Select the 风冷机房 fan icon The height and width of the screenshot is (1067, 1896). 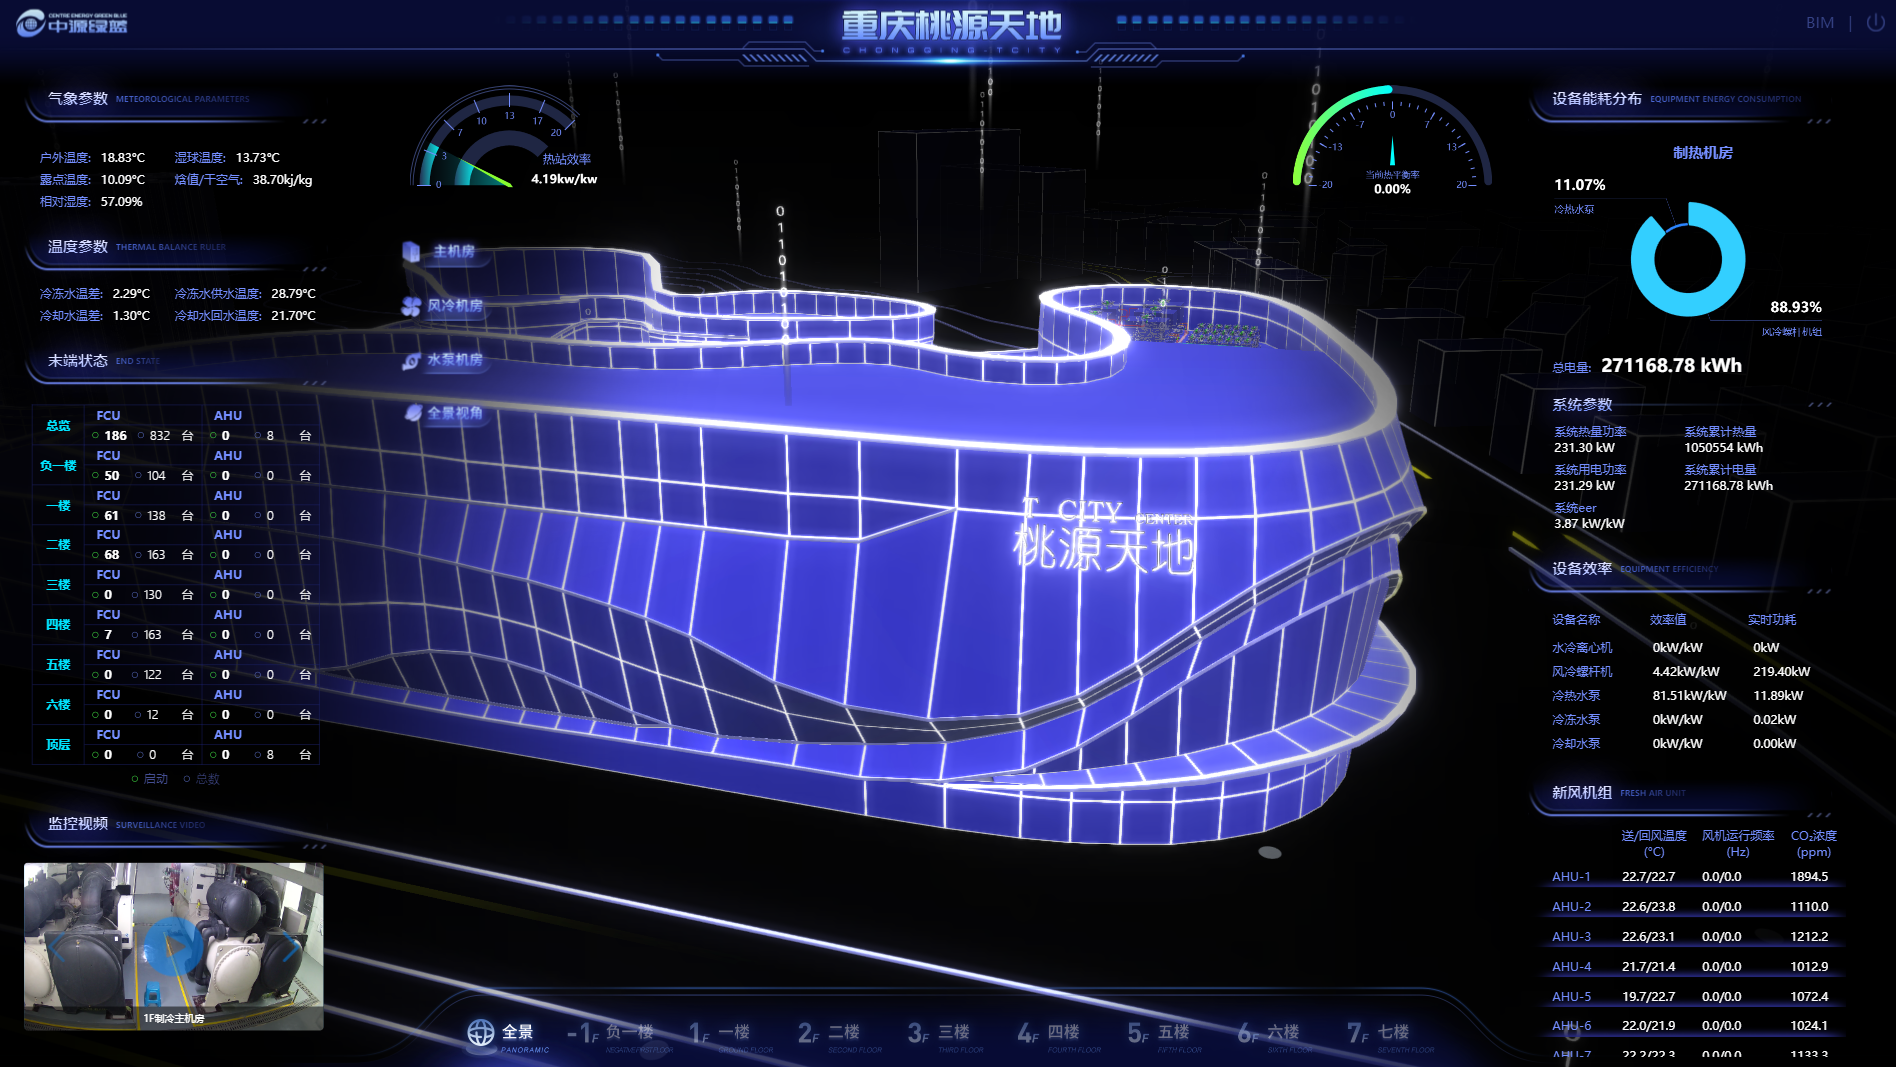[411, 306]
